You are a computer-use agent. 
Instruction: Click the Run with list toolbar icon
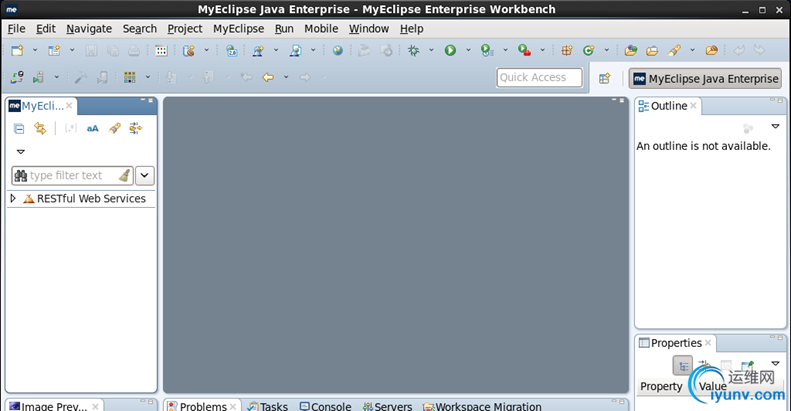point(487,50)
